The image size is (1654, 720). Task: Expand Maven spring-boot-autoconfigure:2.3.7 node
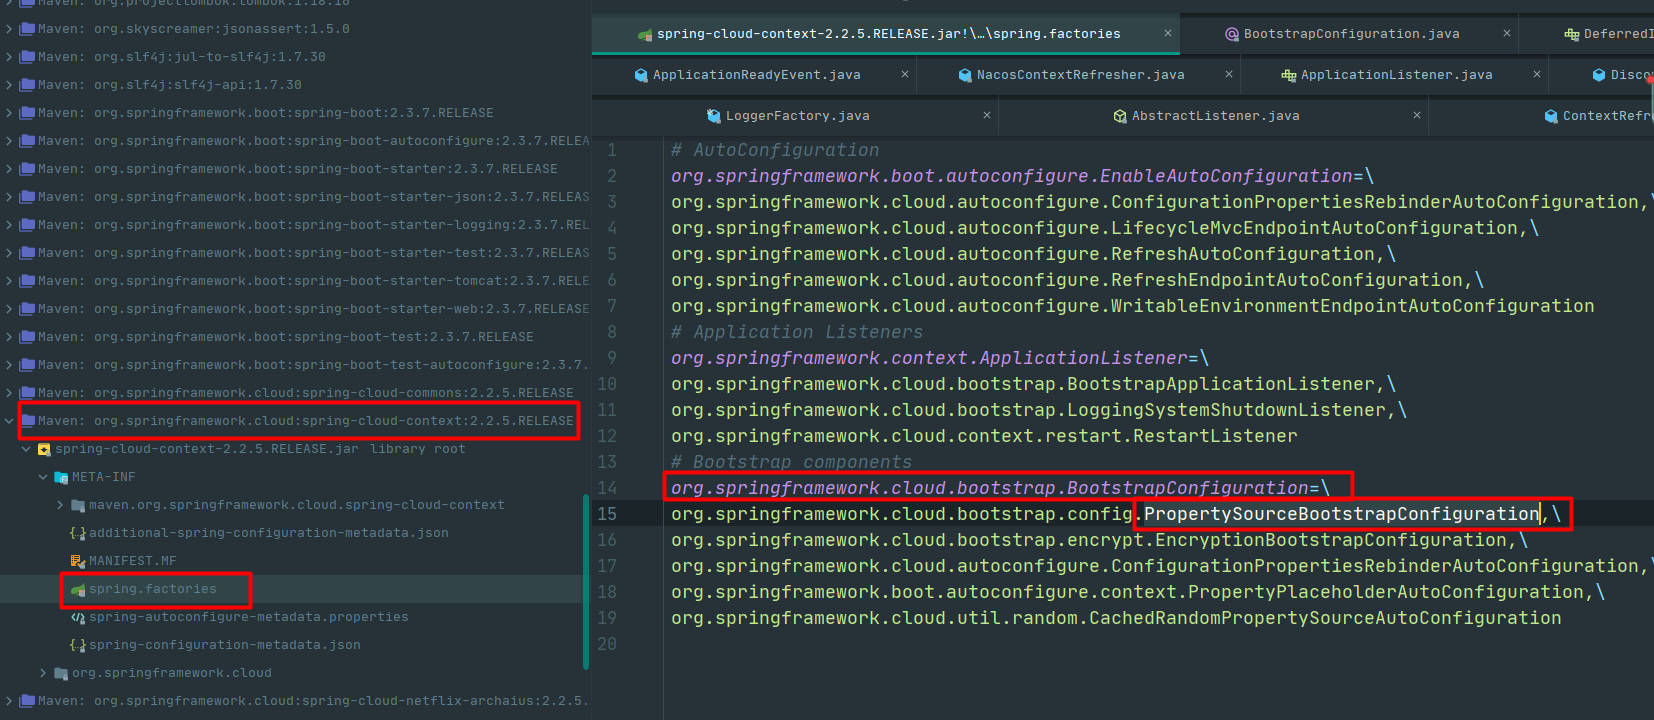9,141
